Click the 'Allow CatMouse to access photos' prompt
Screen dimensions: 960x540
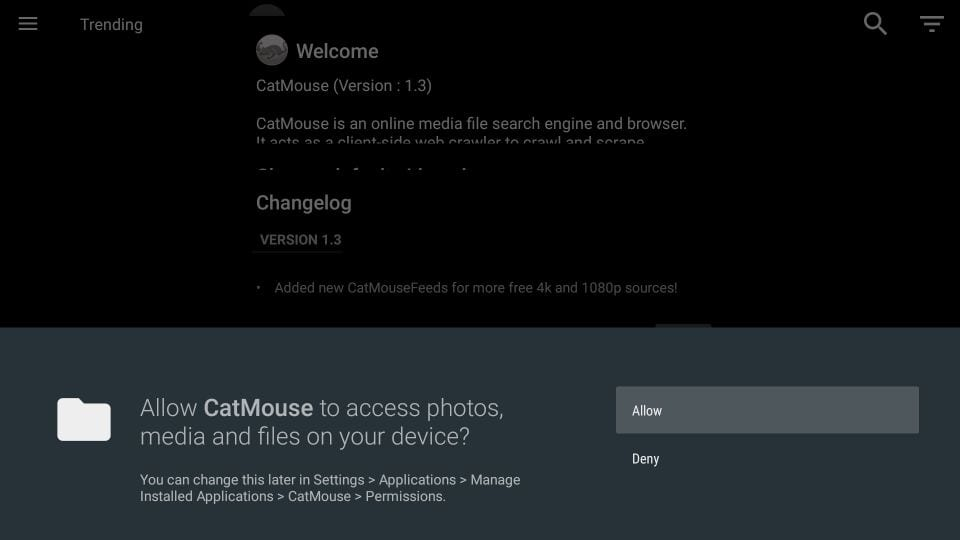(x=322, y=422)
